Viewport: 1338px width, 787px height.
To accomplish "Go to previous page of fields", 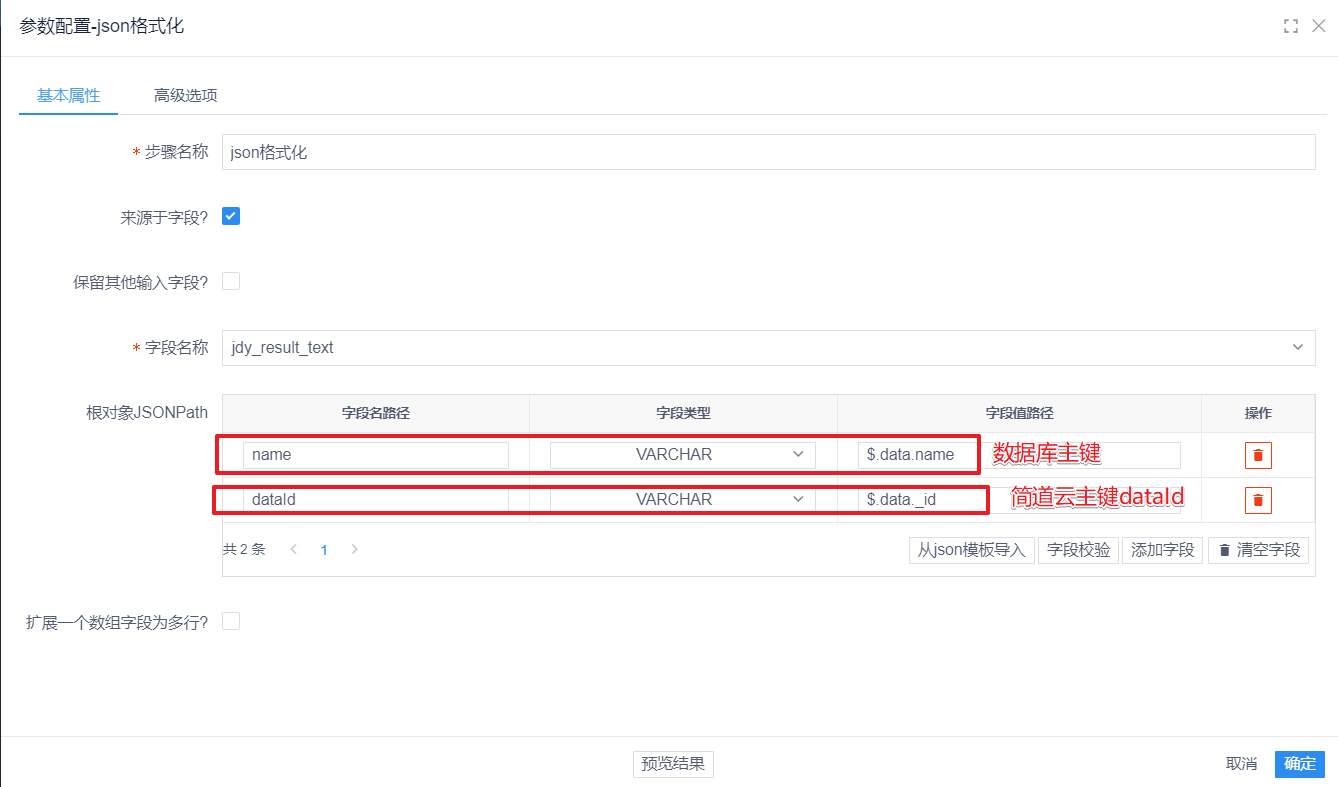I will click(293, 549).
